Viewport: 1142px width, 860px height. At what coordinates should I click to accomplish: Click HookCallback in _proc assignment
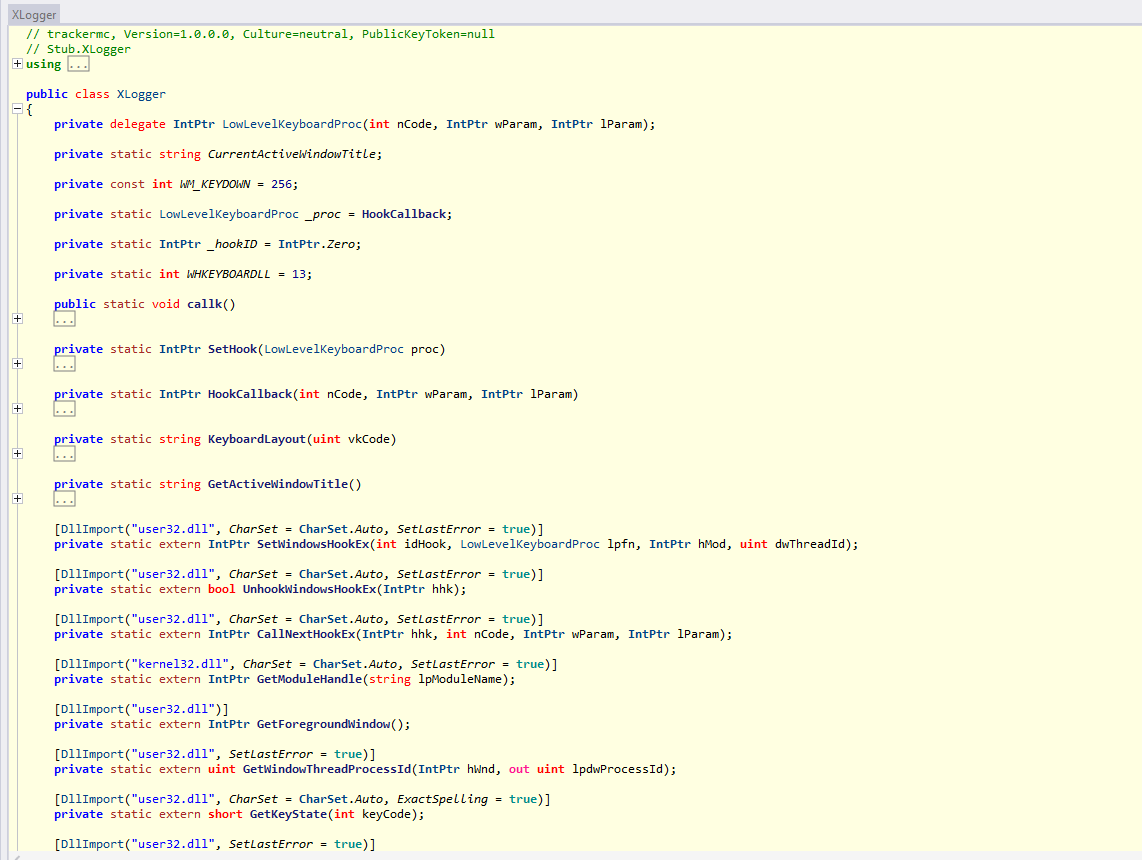click(x=403, y=214)
